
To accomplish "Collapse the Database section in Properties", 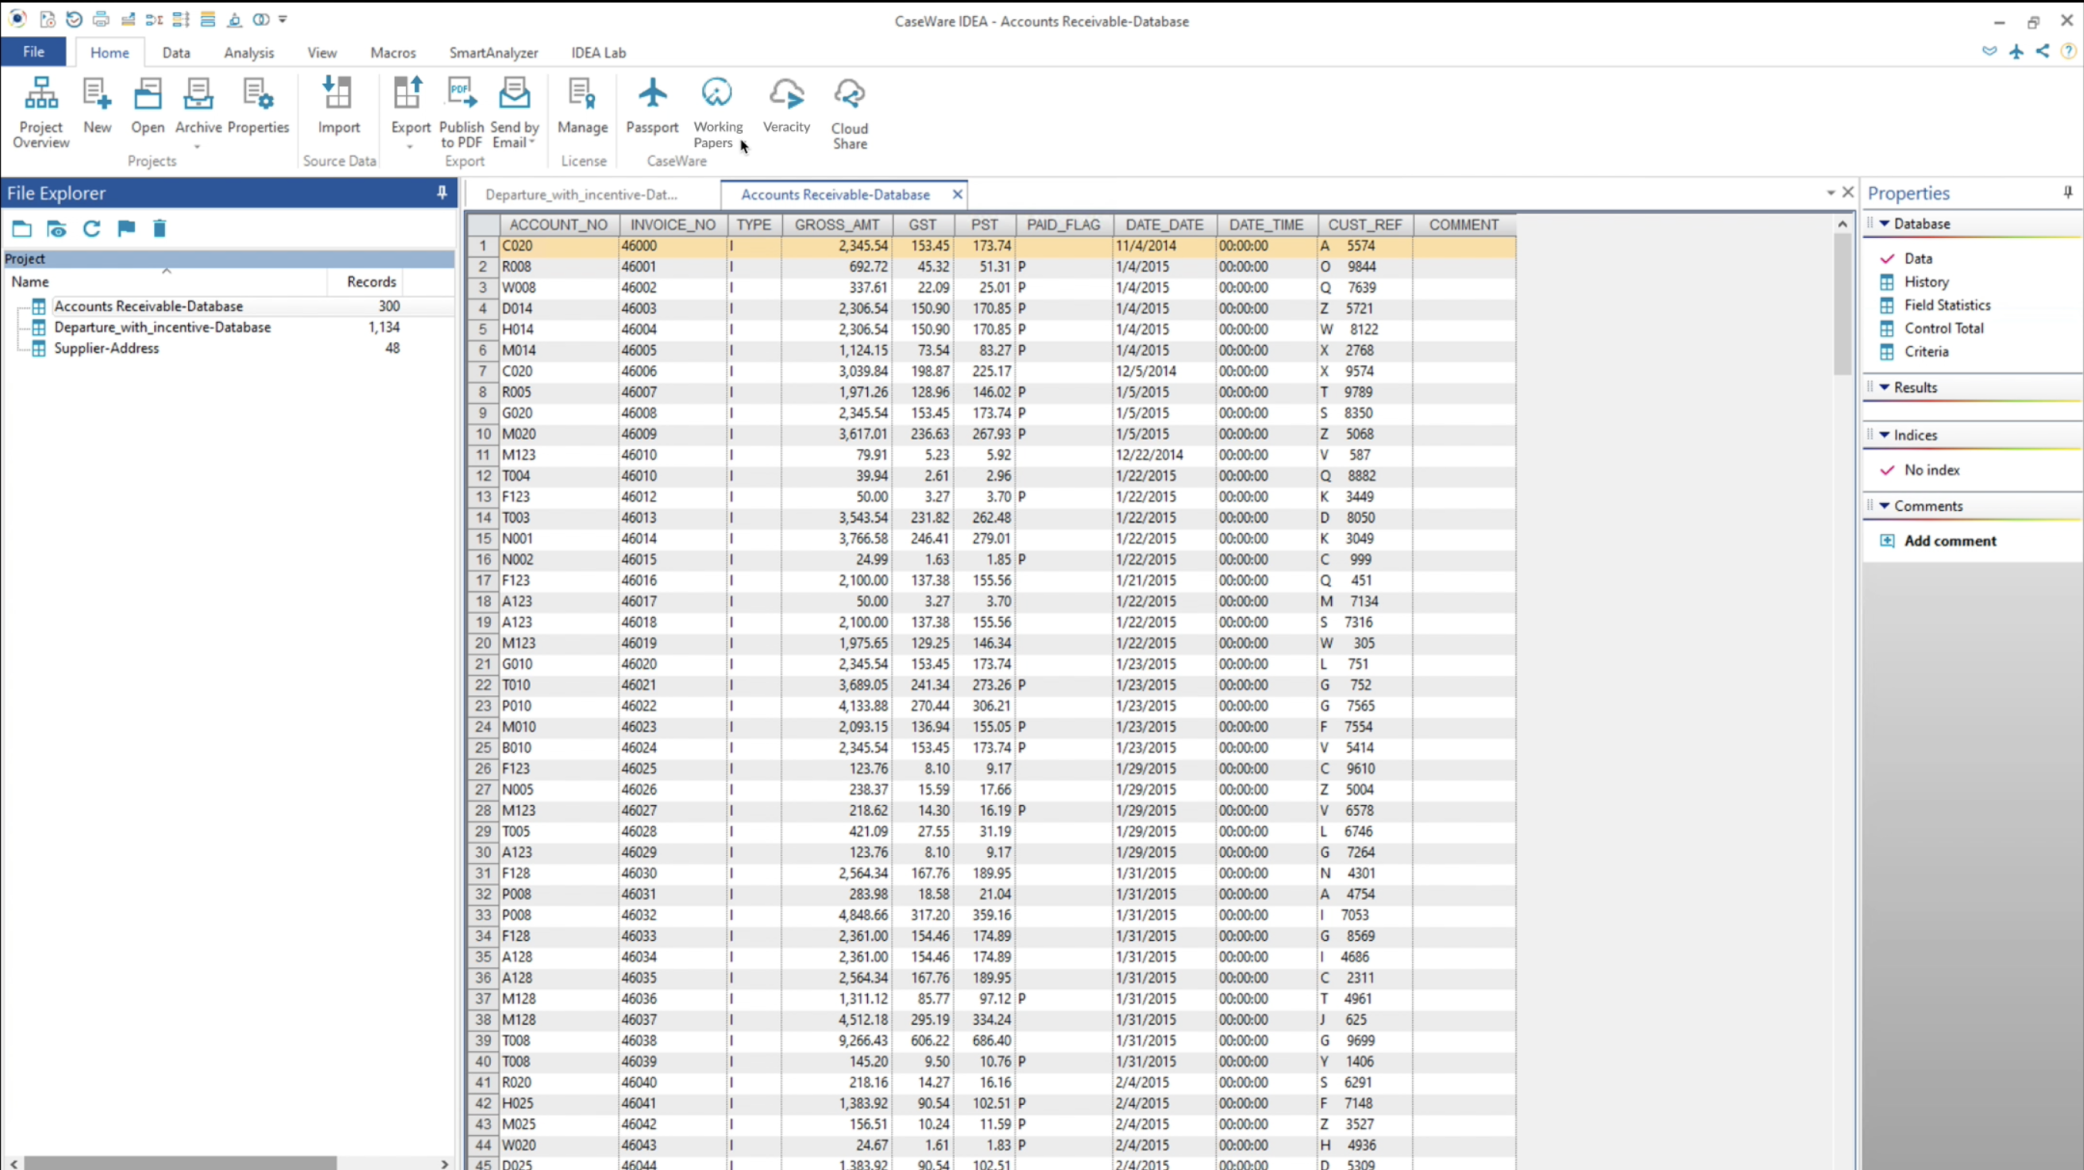I will (x=1885, y=224).
